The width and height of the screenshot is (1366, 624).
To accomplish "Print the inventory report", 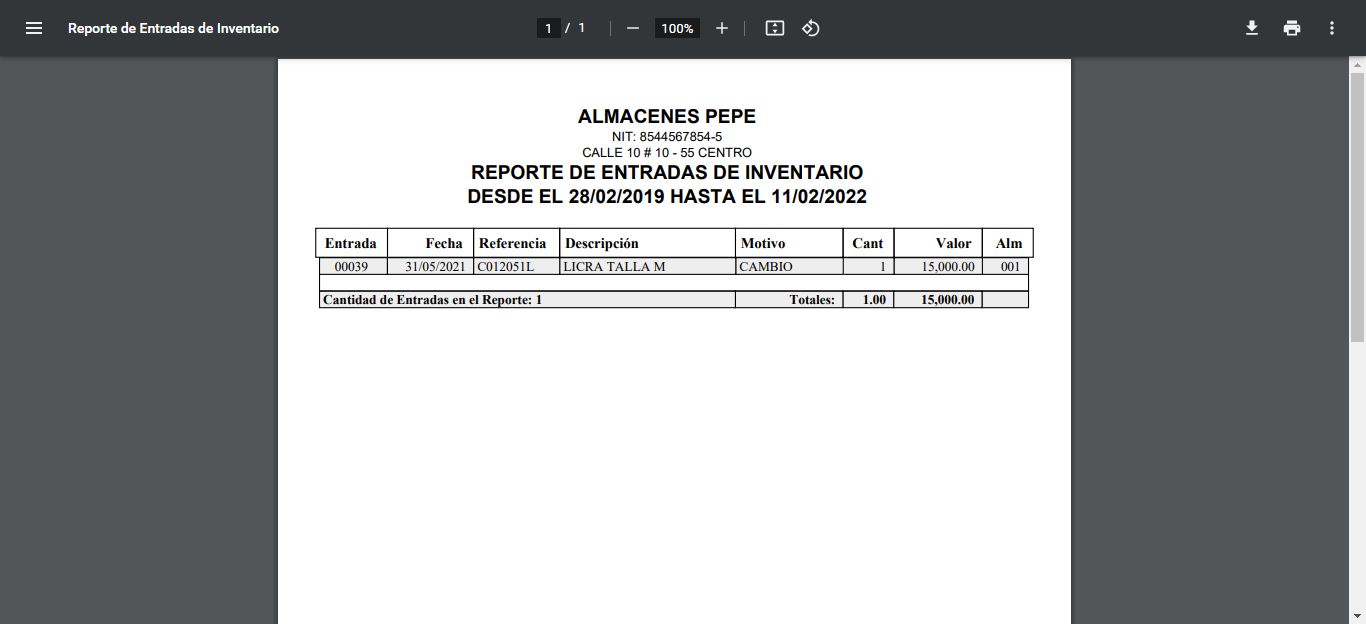I will click(x=1291, y=28).
